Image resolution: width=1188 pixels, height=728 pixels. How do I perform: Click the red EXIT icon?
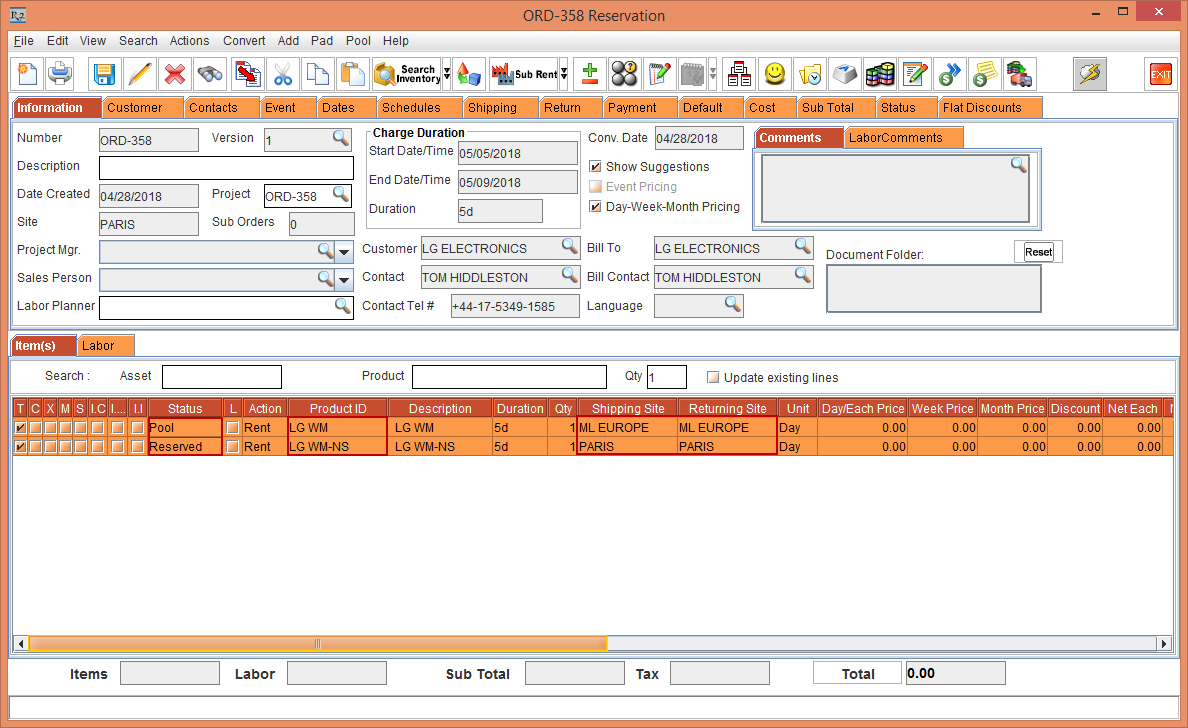point(1160,74)
